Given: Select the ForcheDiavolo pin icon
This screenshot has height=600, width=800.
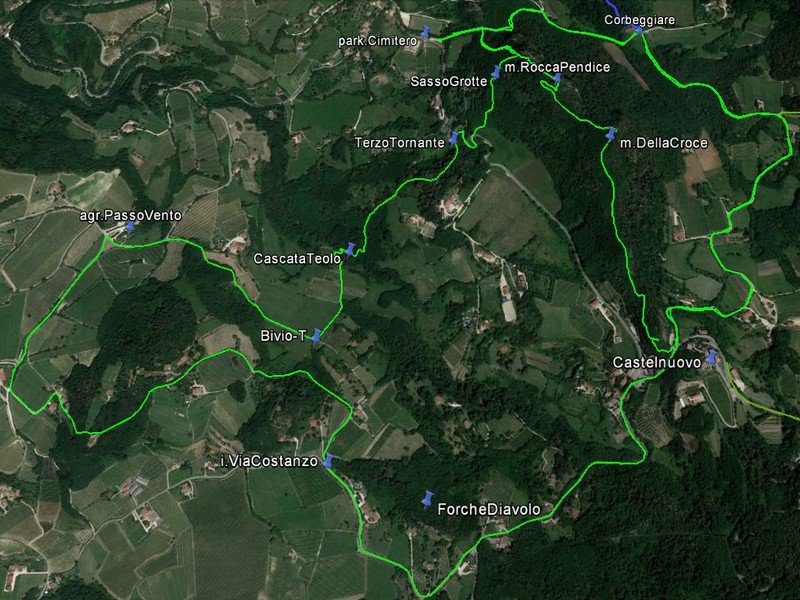Looking at the screenshot, I should tap(428, 499).
